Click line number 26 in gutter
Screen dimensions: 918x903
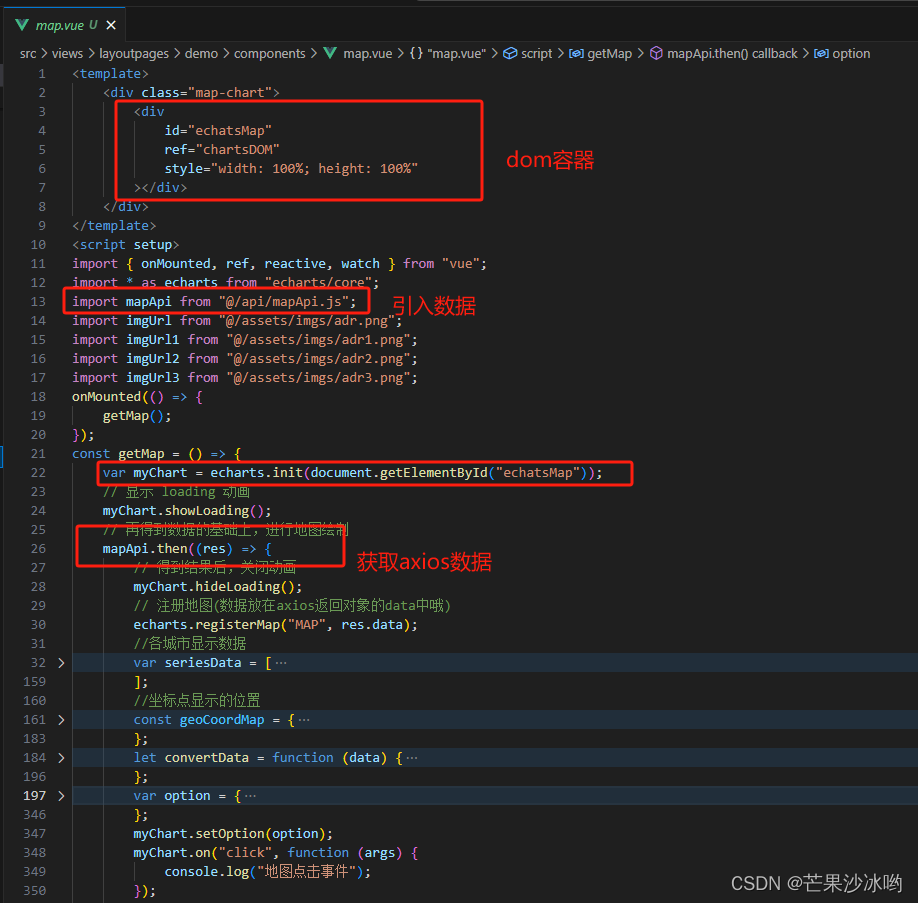[38, 549]
